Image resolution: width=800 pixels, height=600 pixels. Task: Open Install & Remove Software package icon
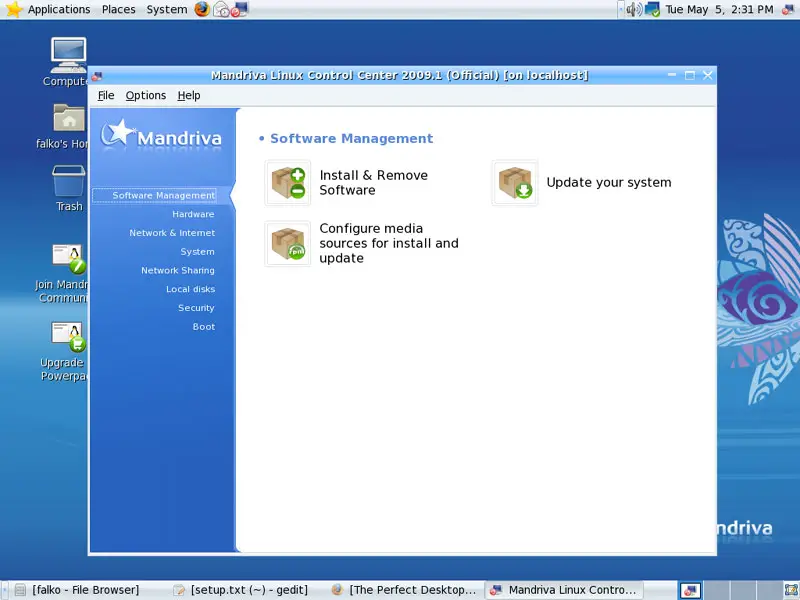pyautogui.click(x=288, y=183)
